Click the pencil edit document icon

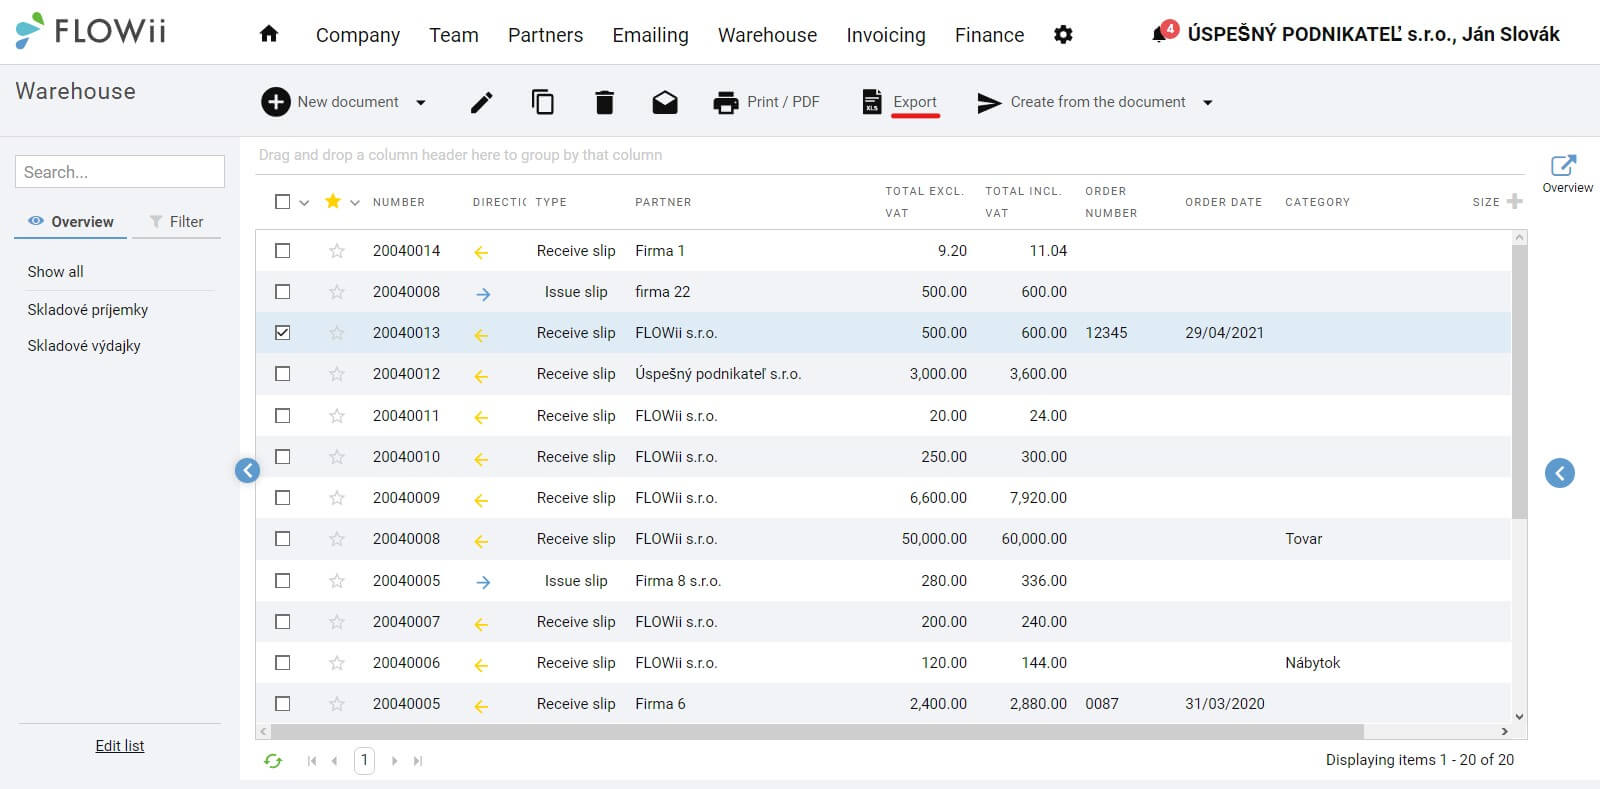click(481, 102)
